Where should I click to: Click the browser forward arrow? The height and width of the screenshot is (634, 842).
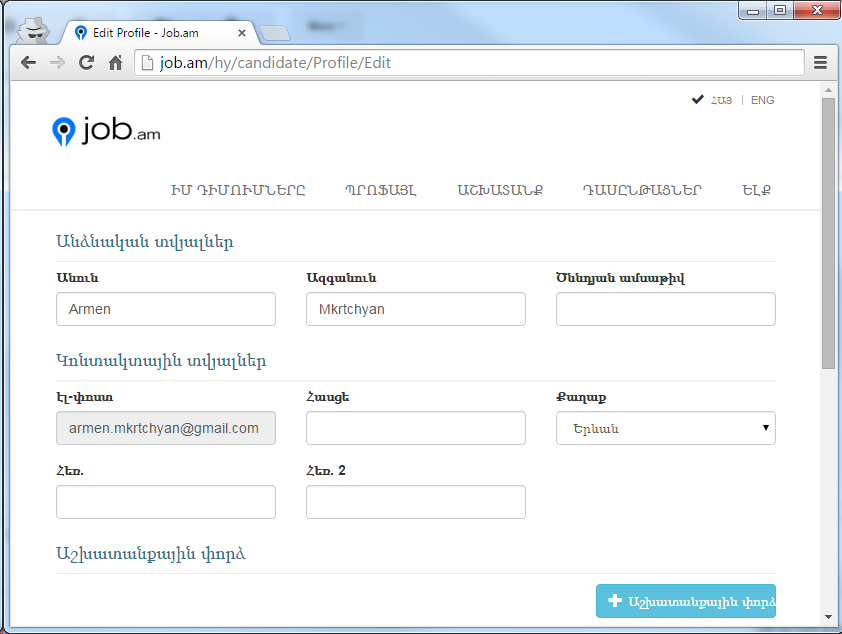point(57,63)
